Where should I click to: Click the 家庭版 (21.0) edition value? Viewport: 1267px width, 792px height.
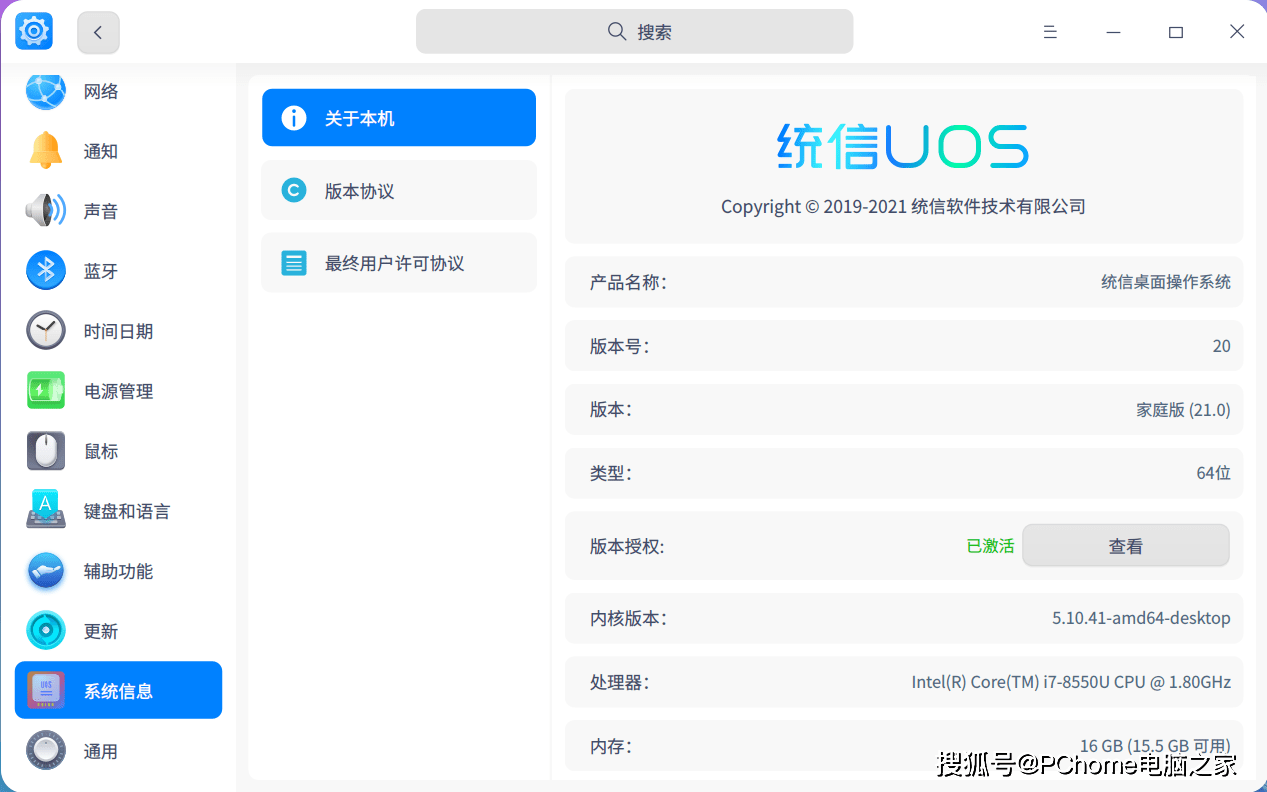pos(1183,410)
